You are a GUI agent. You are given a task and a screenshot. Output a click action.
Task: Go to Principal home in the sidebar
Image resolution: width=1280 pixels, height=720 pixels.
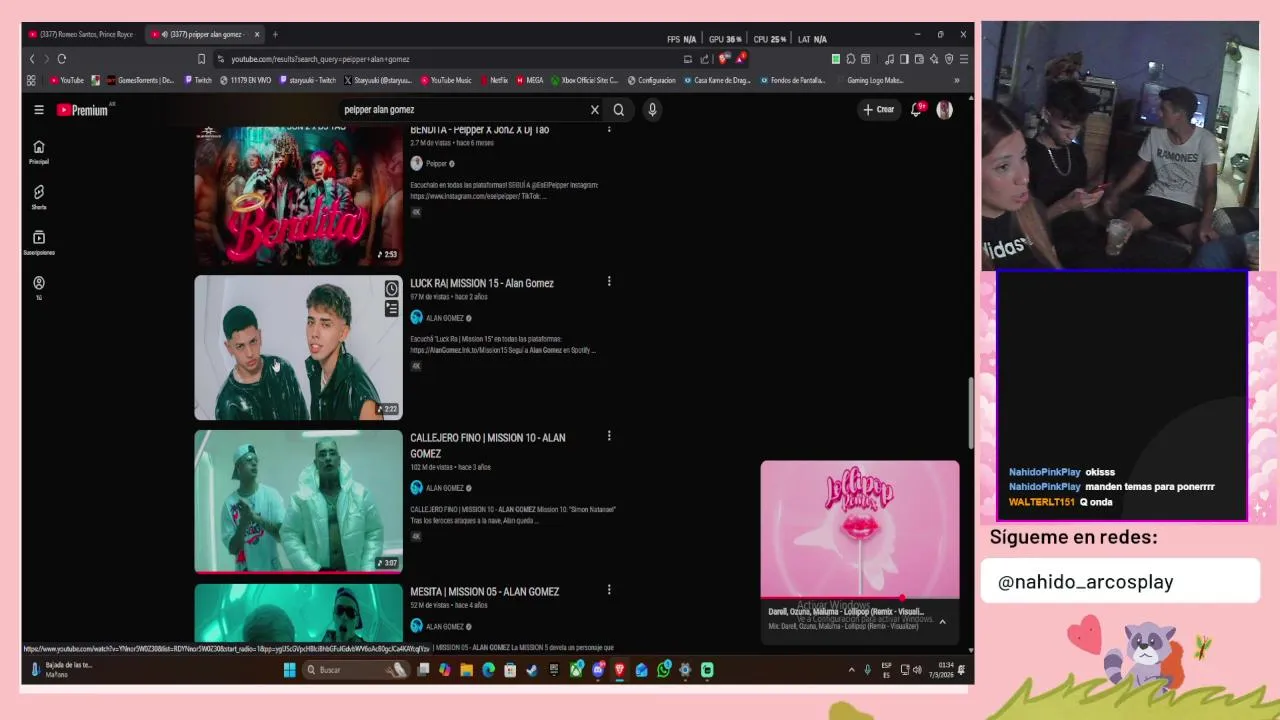click(39, 151)
